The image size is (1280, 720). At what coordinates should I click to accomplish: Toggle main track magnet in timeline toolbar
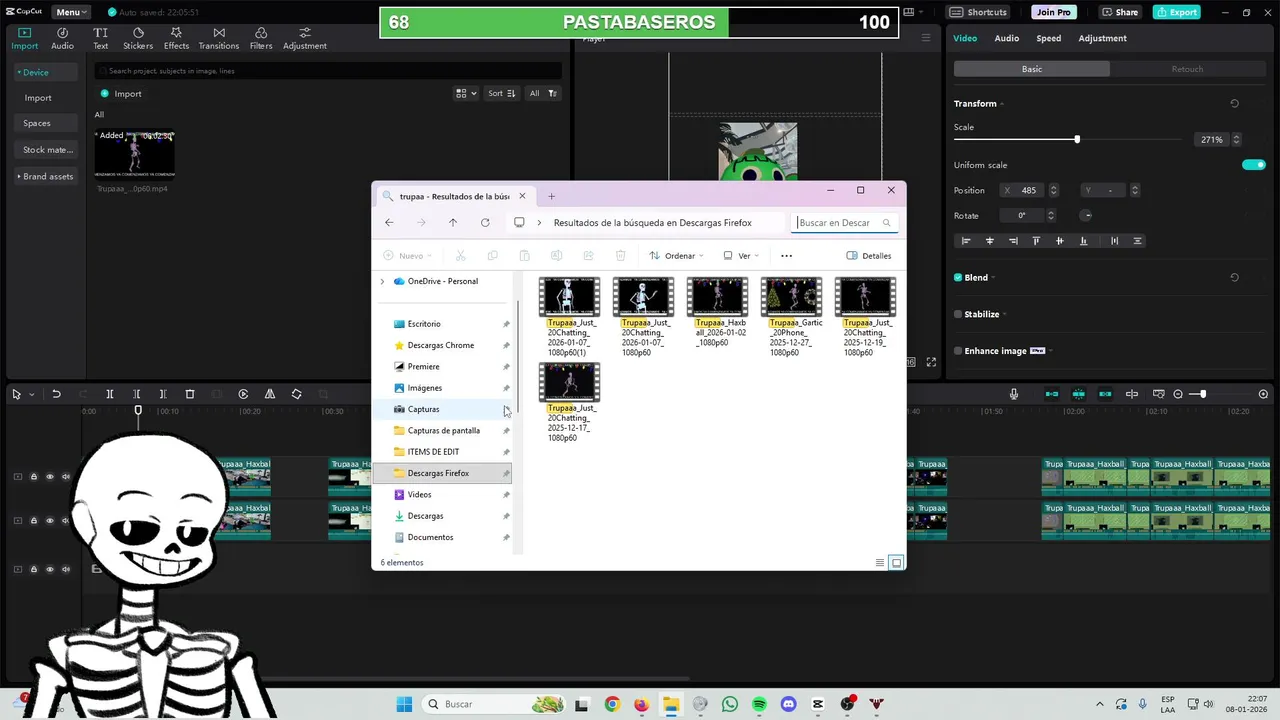click(1052, 394)
